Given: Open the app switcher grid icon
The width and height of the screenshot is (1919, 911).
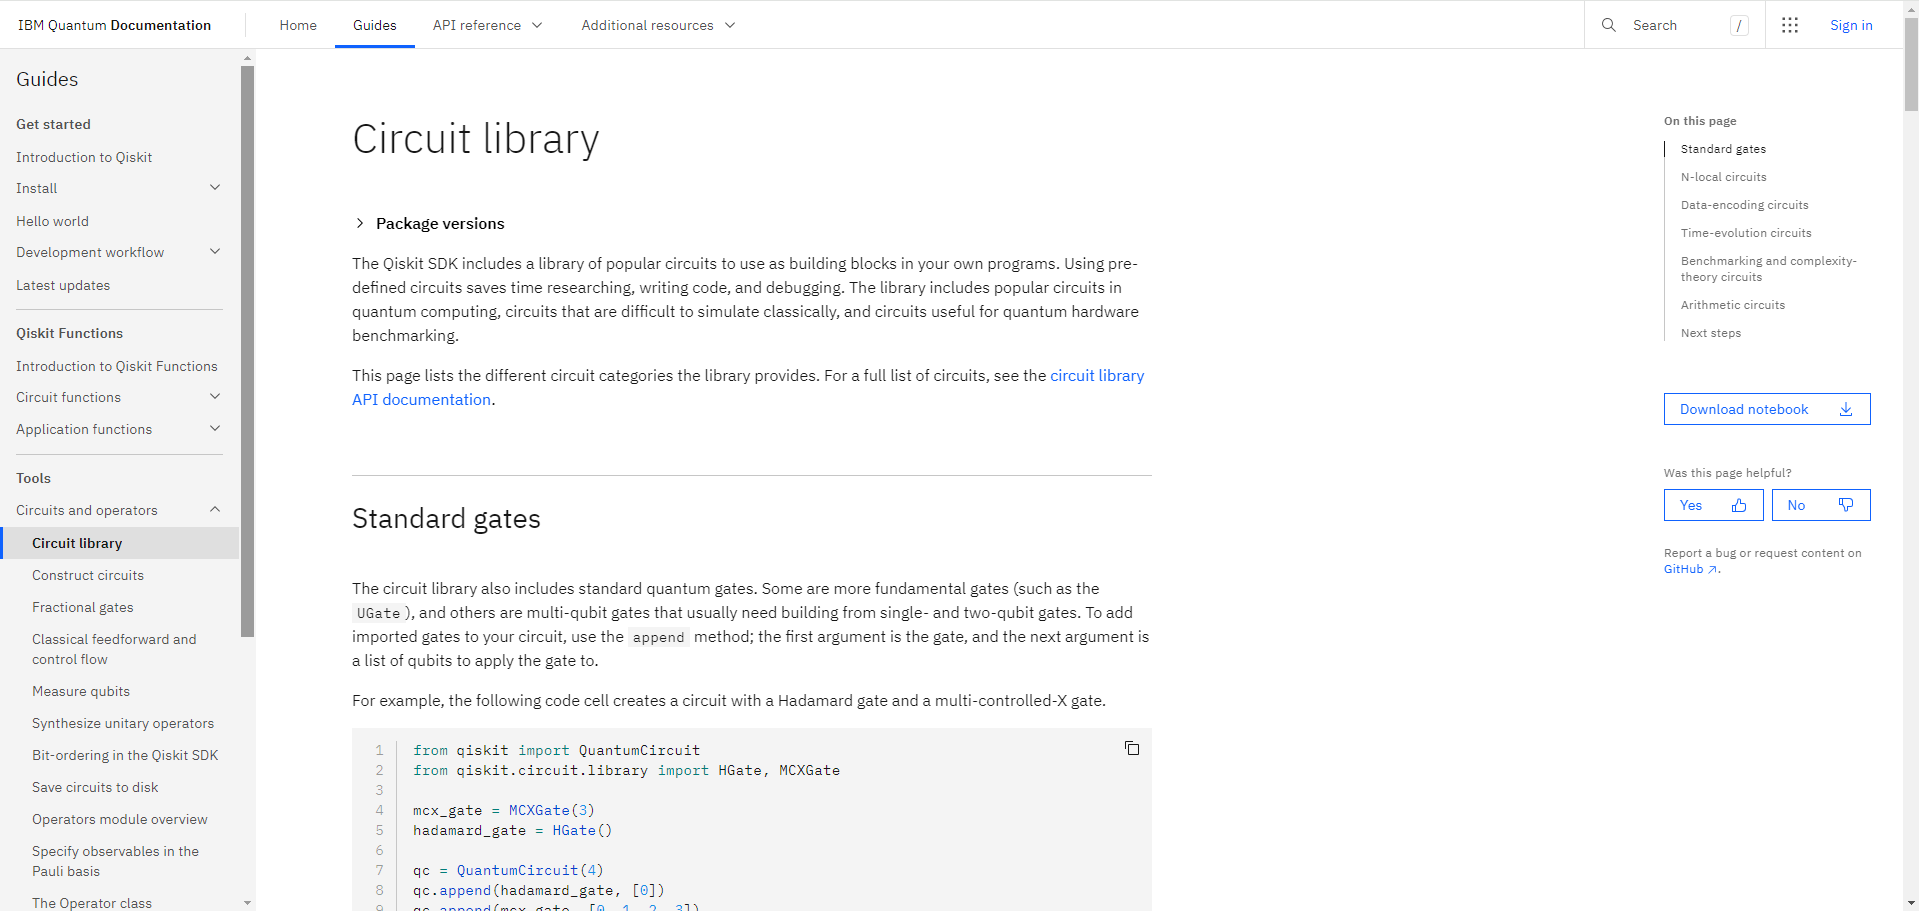Looking at the screenshot, I should click(1790, 25).
